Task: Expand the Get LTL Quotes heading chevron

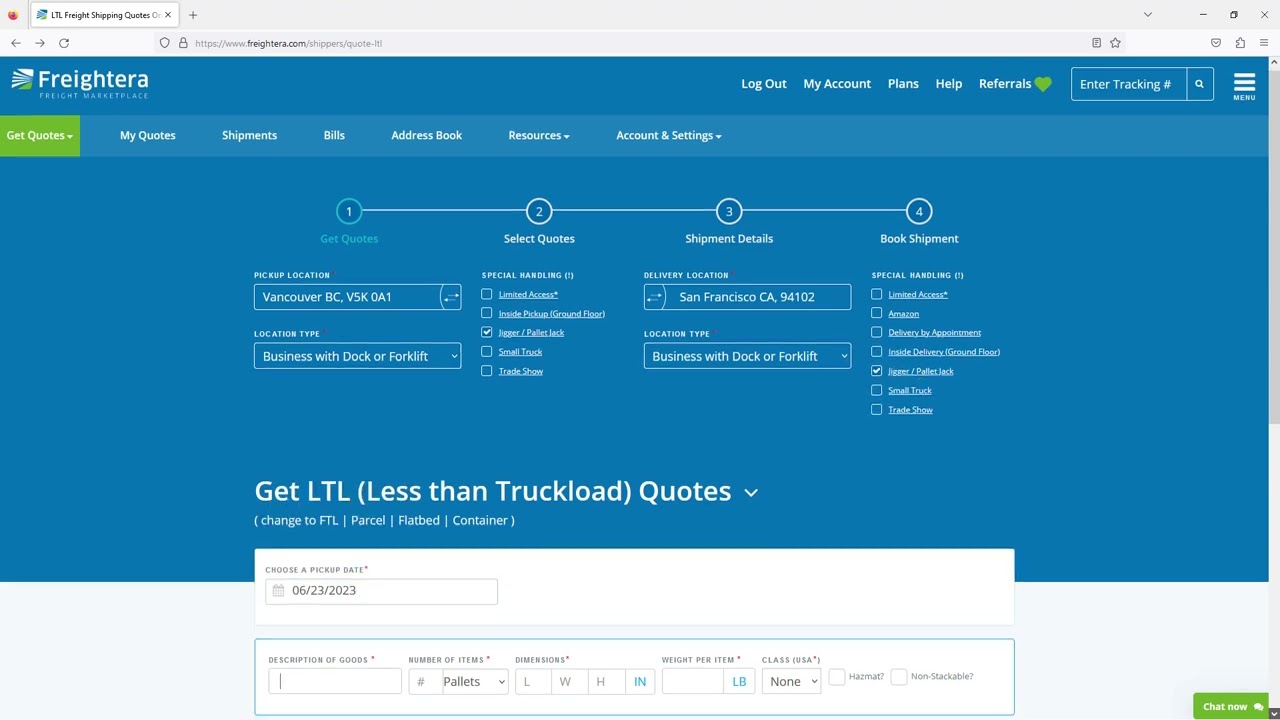Action: [x=751, y=492]
